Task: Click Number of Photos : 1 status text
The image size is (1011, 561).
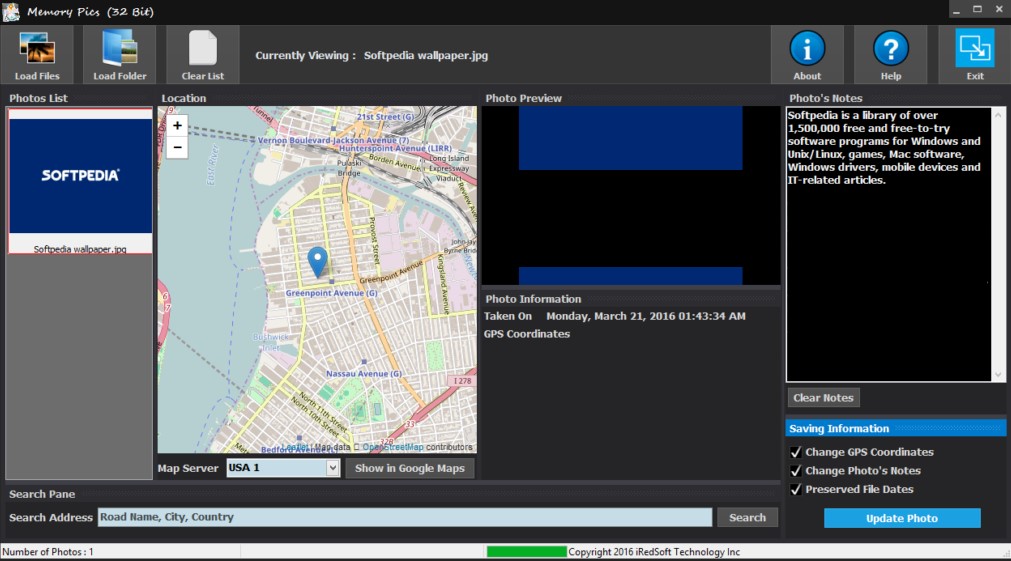Action: (48, 552)
